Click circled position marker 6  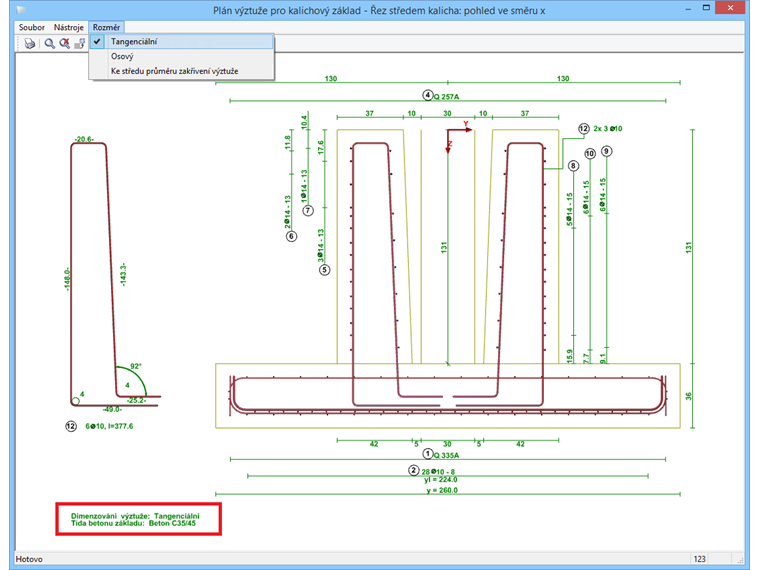tap(291, 236)
